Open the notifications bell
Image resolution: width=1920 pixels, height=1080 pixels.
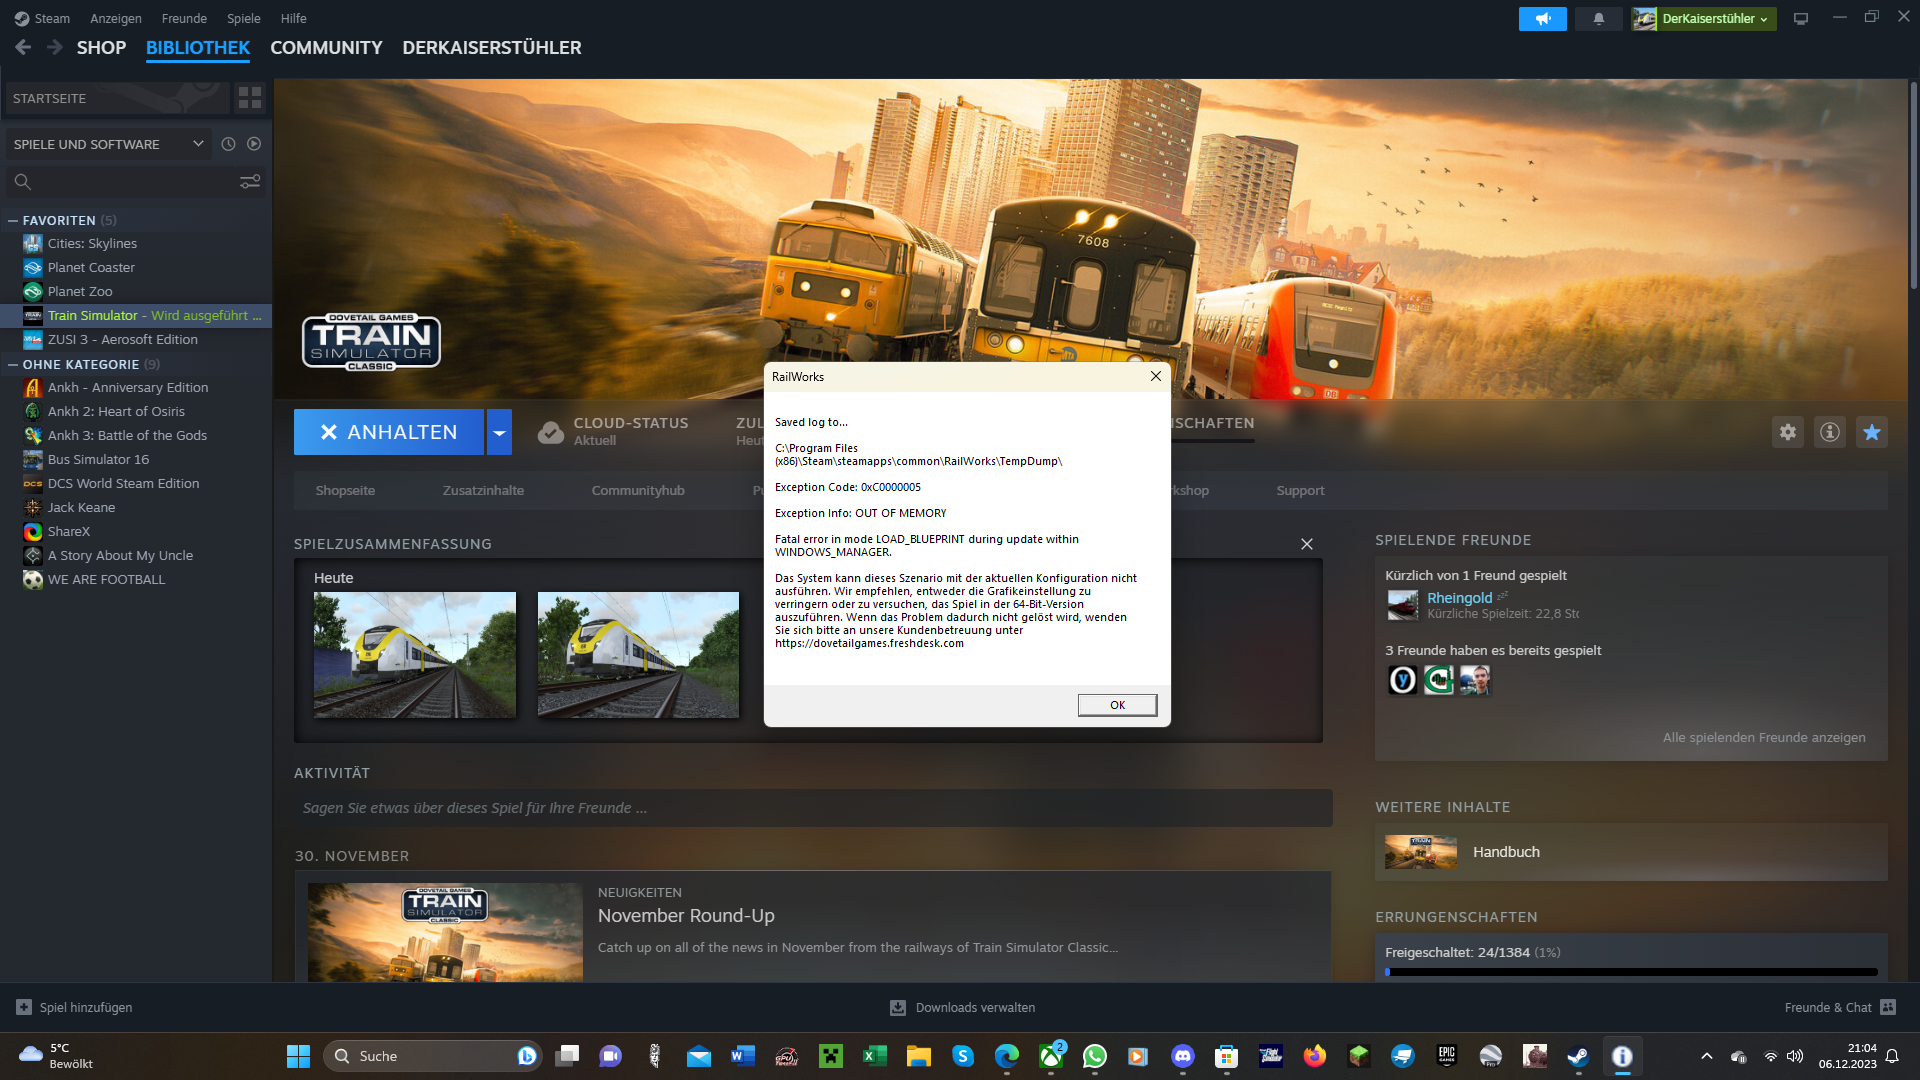(1598, 19)
